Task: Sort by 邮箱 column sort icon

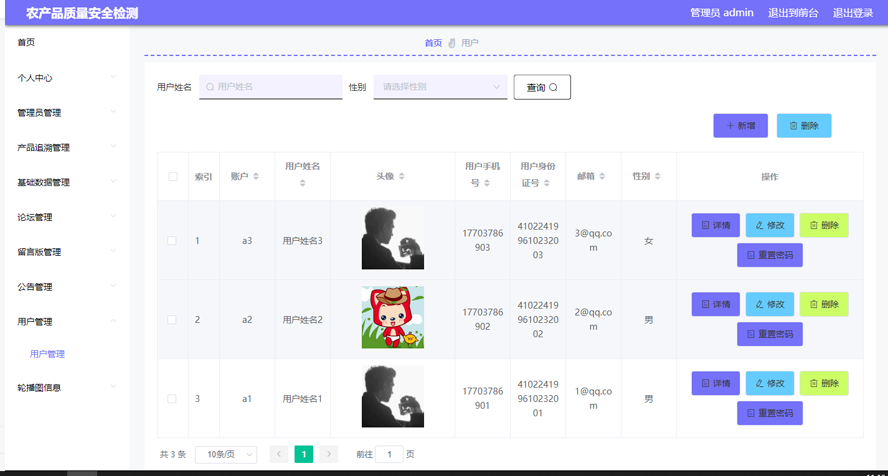Action: pyautogui.click(x=602, y=177)
